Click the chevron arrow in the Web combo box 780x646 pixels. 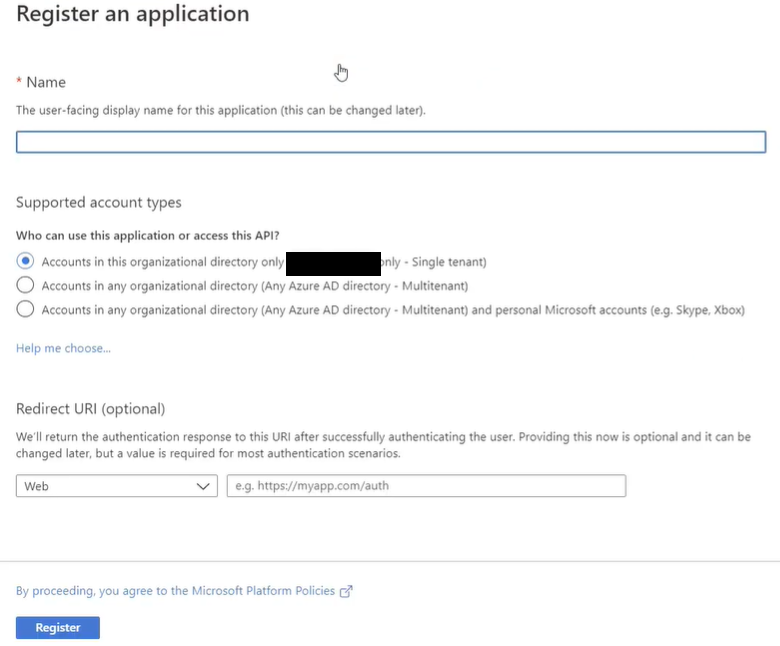[204, 486]
